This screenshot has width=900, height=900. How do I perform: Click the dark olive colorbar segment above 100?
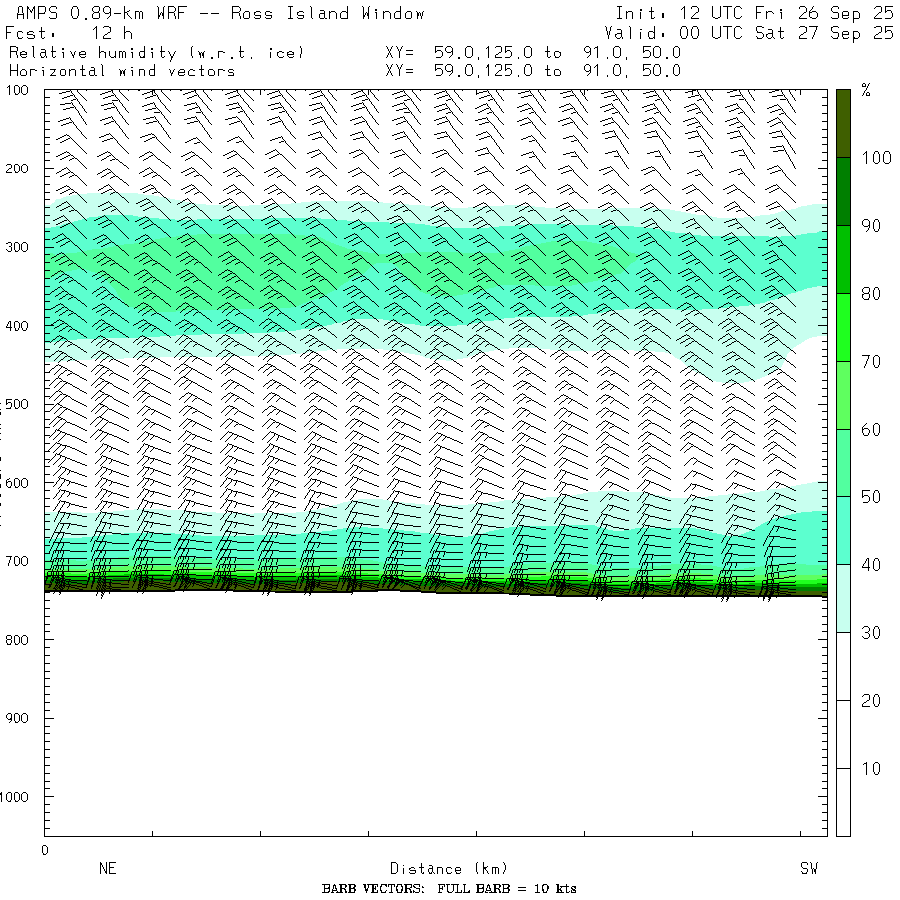point(843,123)
